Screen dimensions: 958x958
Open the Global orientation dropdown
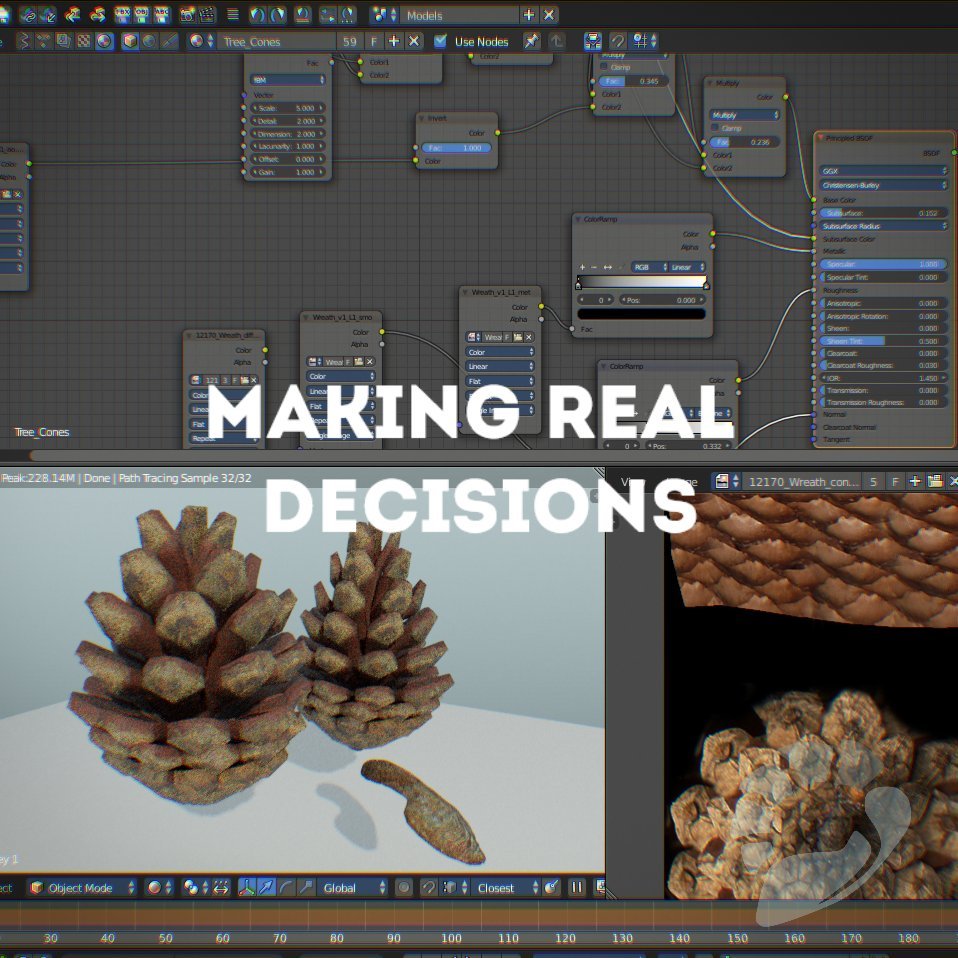tap(352, 888)
